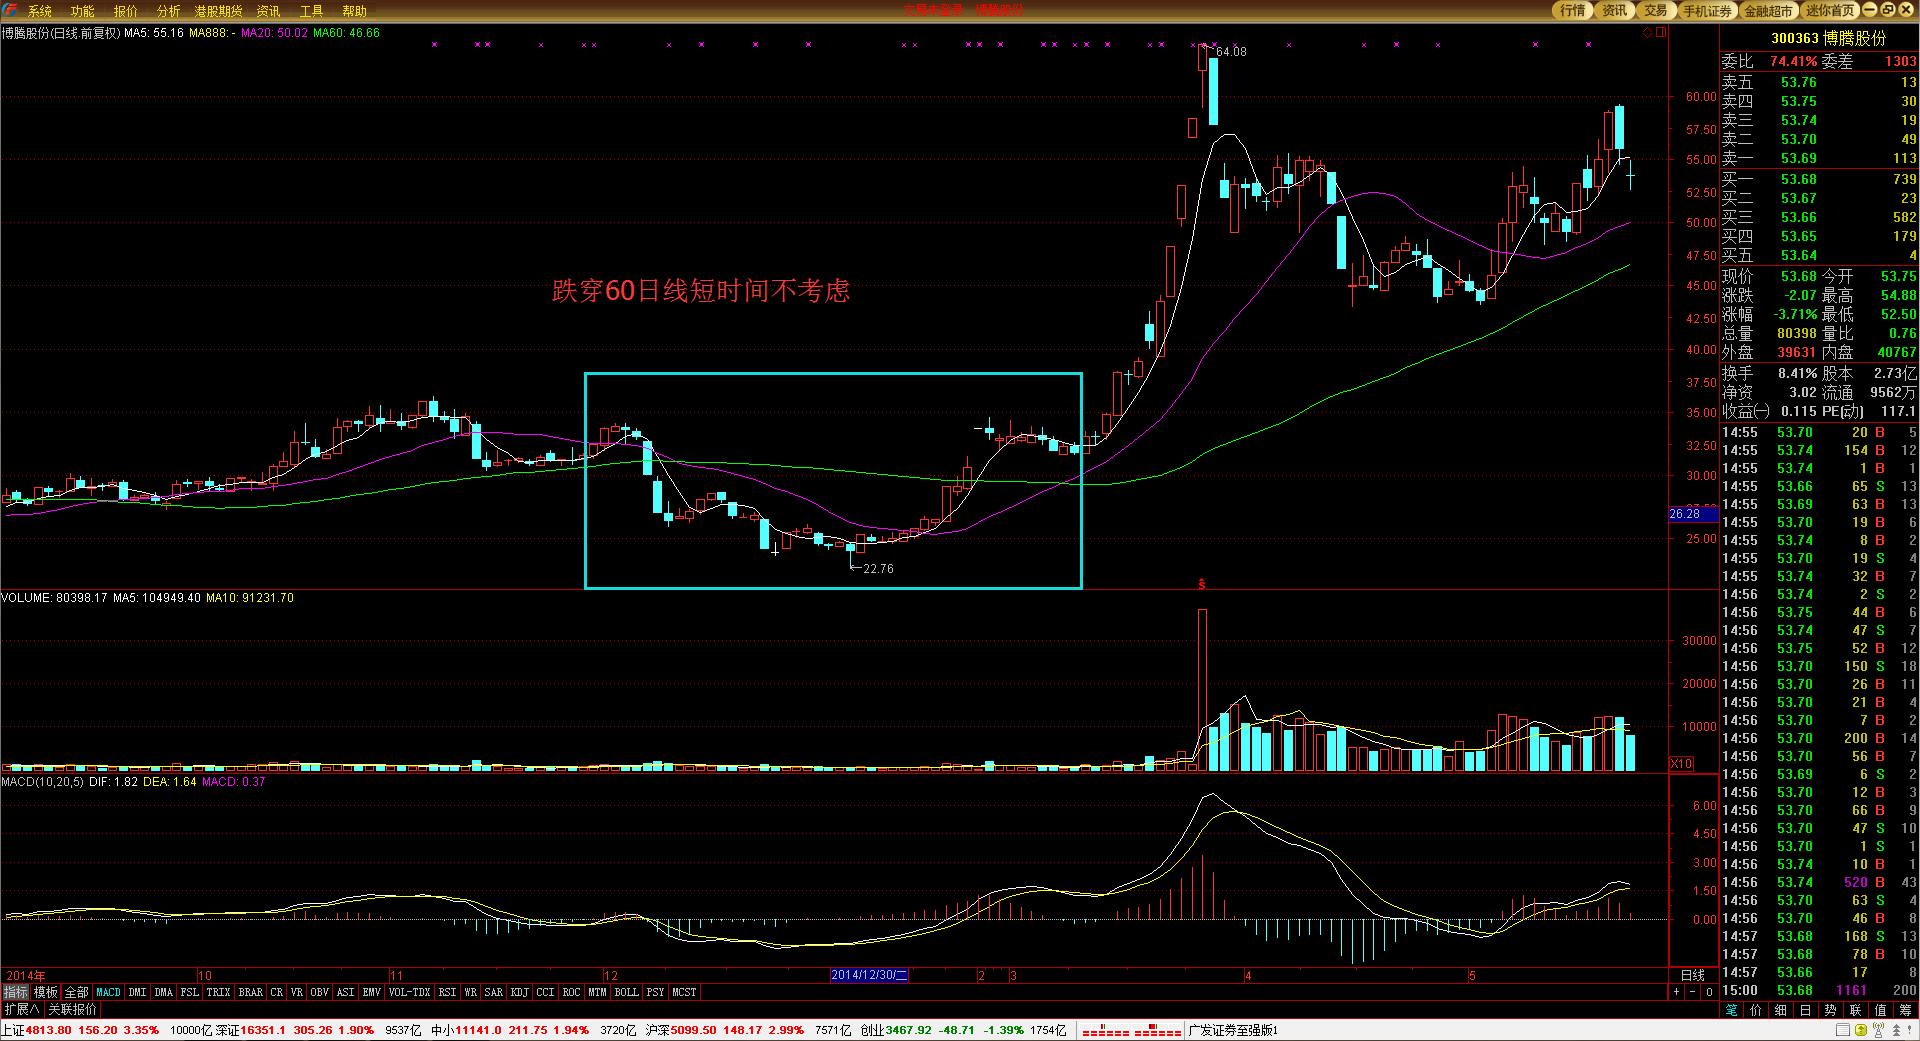Open the 系统 menu
The height and width of the screenshot is (1041, 1920).
coord(40,11)
